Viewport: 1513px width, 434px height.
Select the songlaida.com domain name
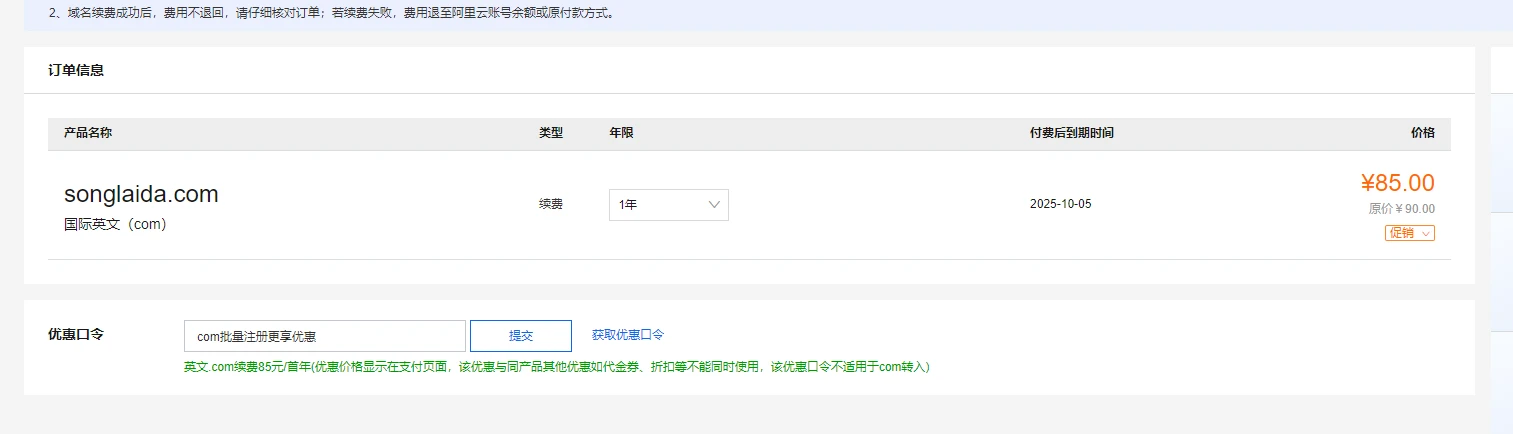(141, 194)
